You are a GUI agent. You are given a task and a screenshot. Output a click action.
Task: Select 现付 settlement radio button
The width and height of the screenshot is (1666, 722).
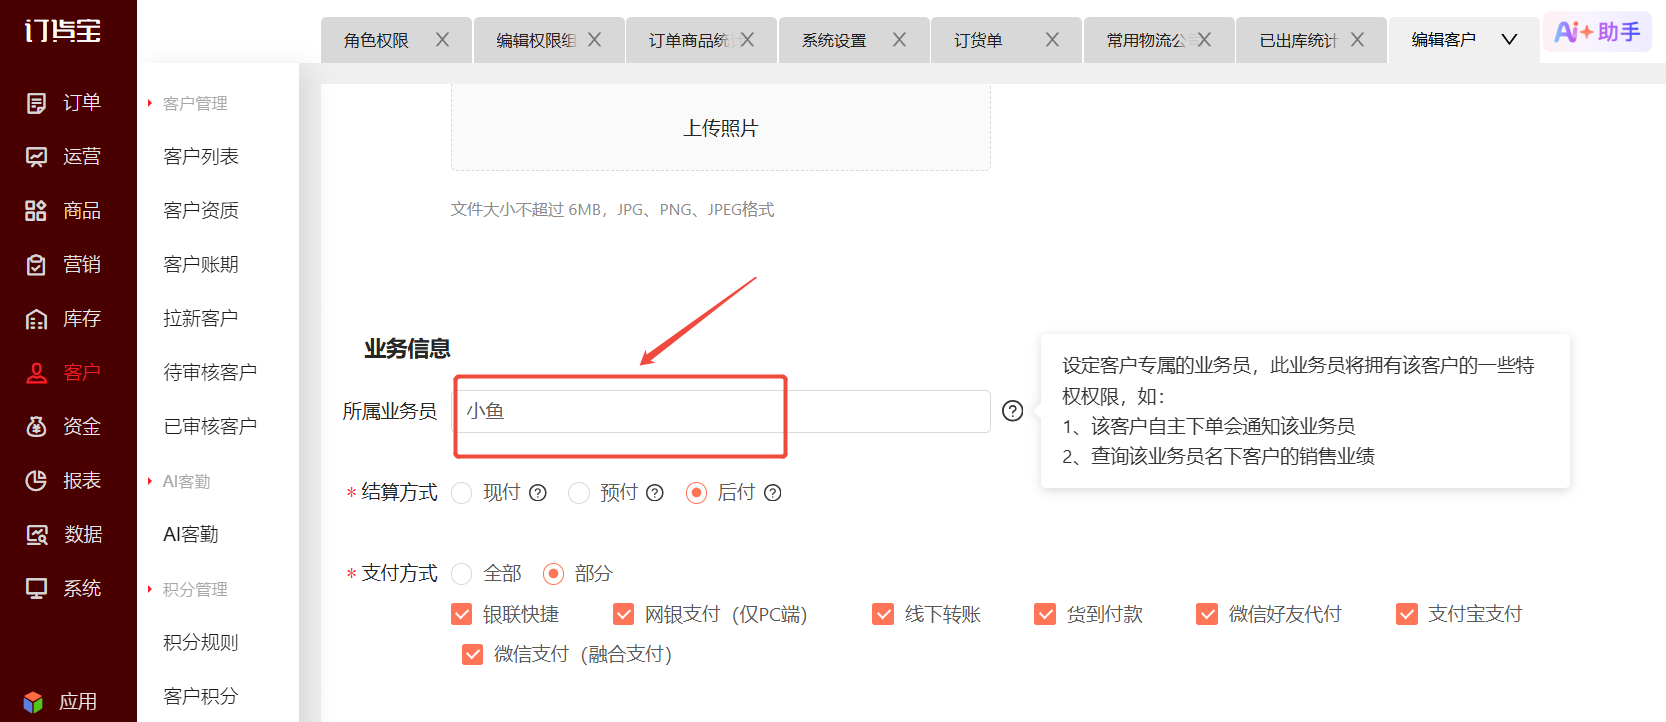pos(462,493)
